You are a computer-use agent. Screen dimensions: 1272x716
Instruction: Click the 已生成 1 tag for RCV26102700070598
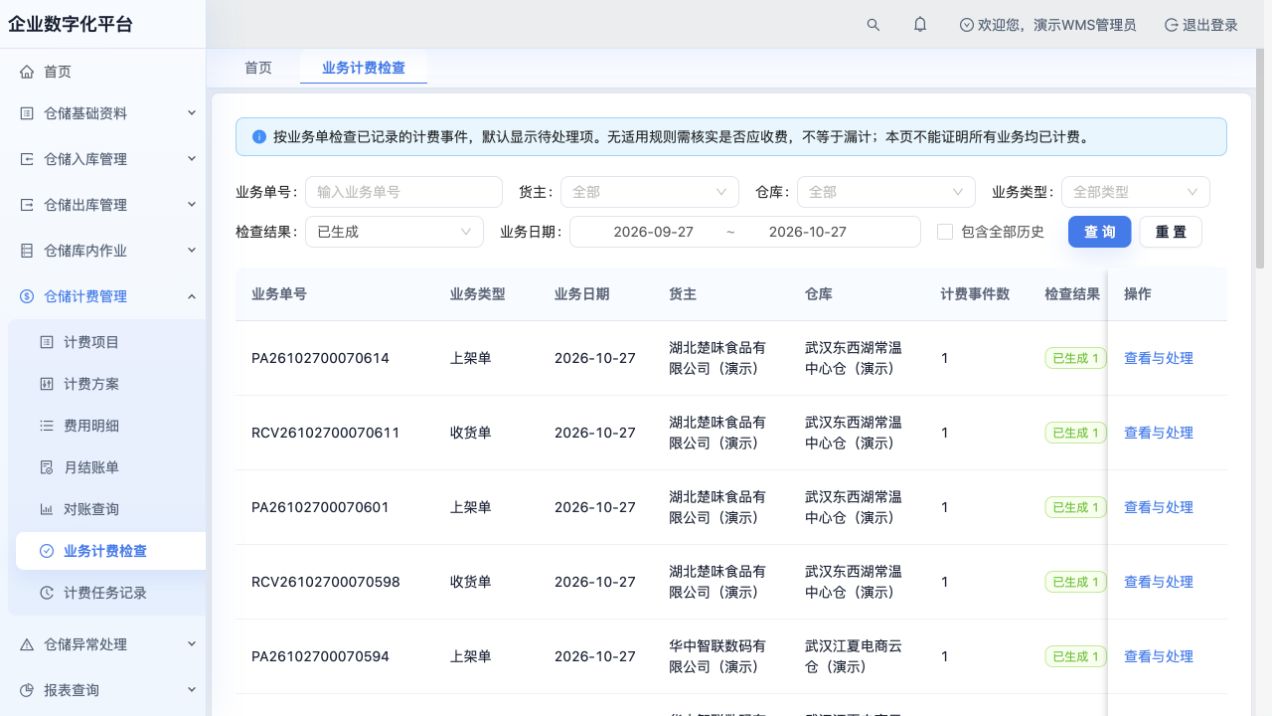coord(1076,582)
